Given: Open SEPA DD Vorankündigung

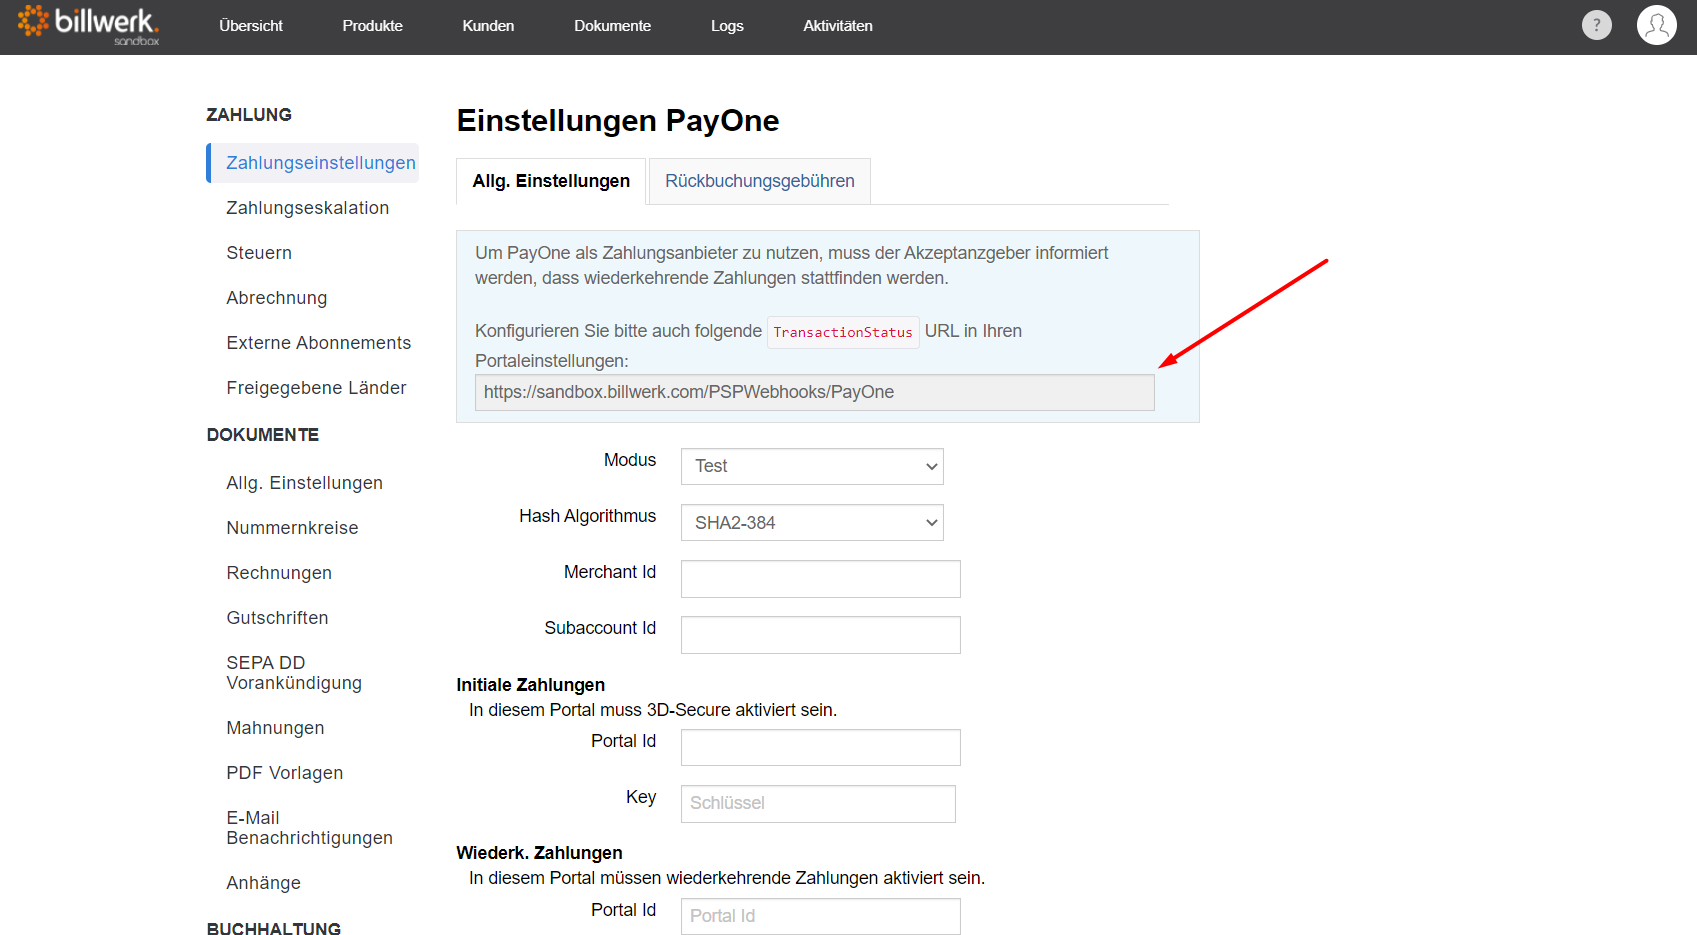Looking at the screenshot, I should pyautogui.click(x=294, y=673).
